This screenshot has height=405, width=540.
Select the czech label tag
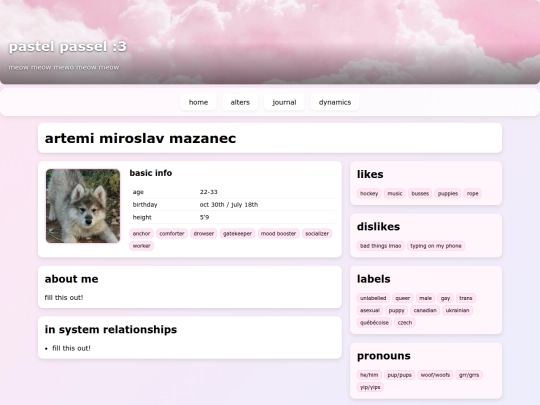(405, 323)
